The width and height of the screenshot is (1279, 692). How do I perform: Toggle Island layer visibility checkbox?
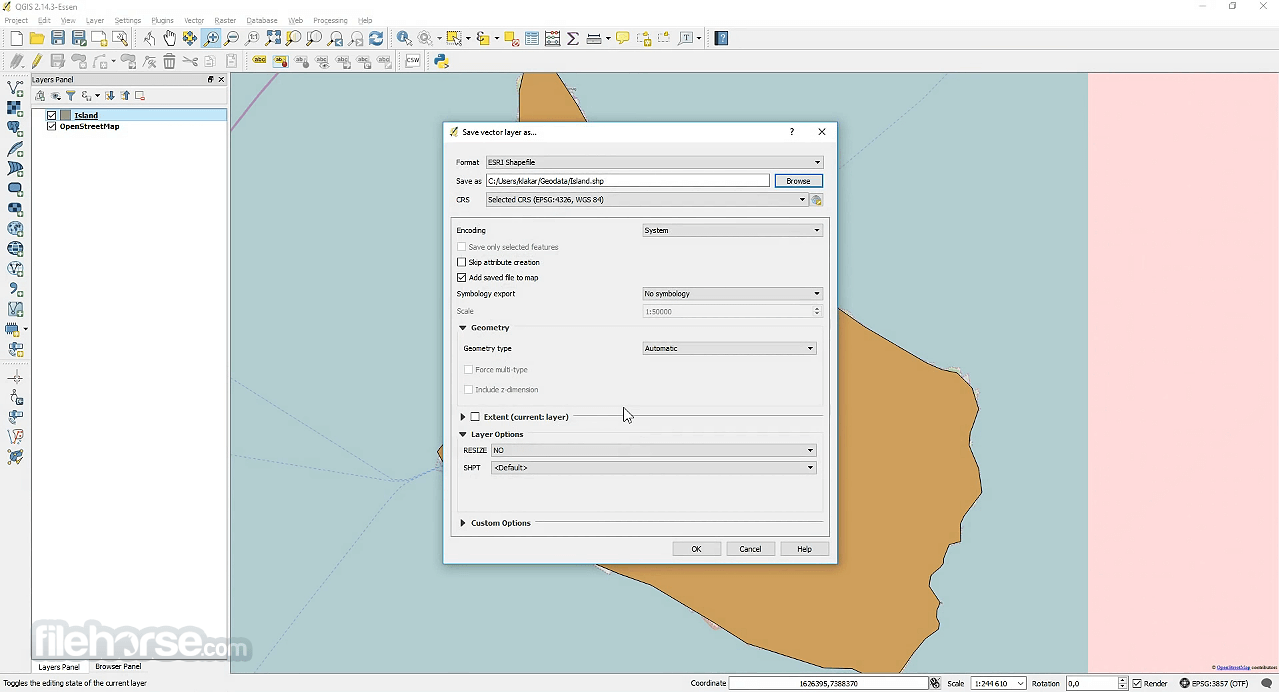coord(52,115)
